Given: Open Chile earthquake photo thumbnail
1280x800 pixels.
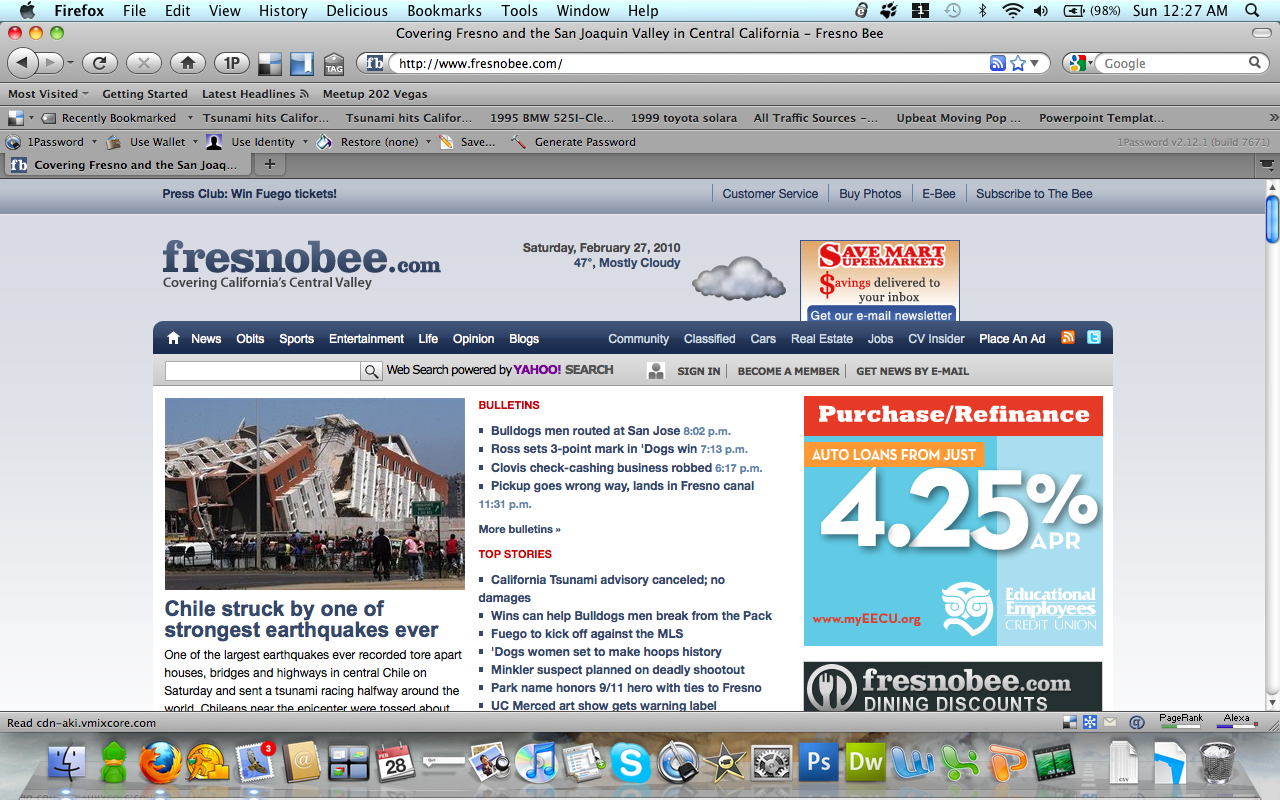Looking at the screenshot, I should coord(314,494).
